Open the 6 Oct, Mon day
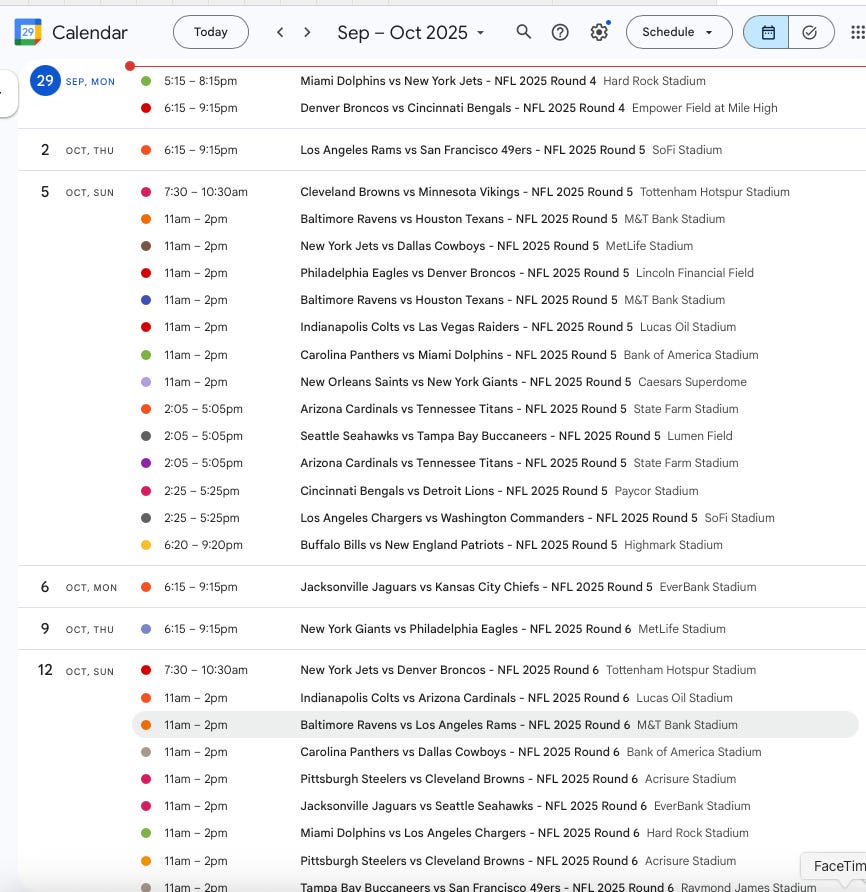 pos(45,587)
